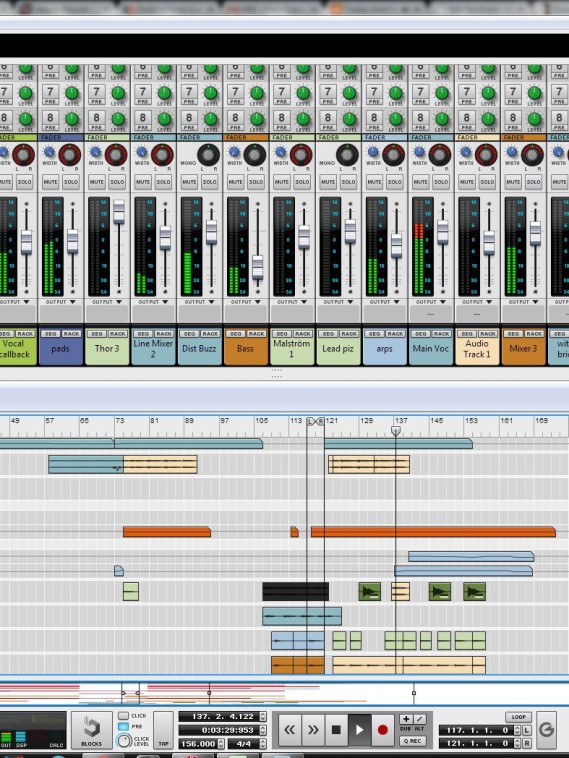Mute the pads channel

tap(50, 182)
